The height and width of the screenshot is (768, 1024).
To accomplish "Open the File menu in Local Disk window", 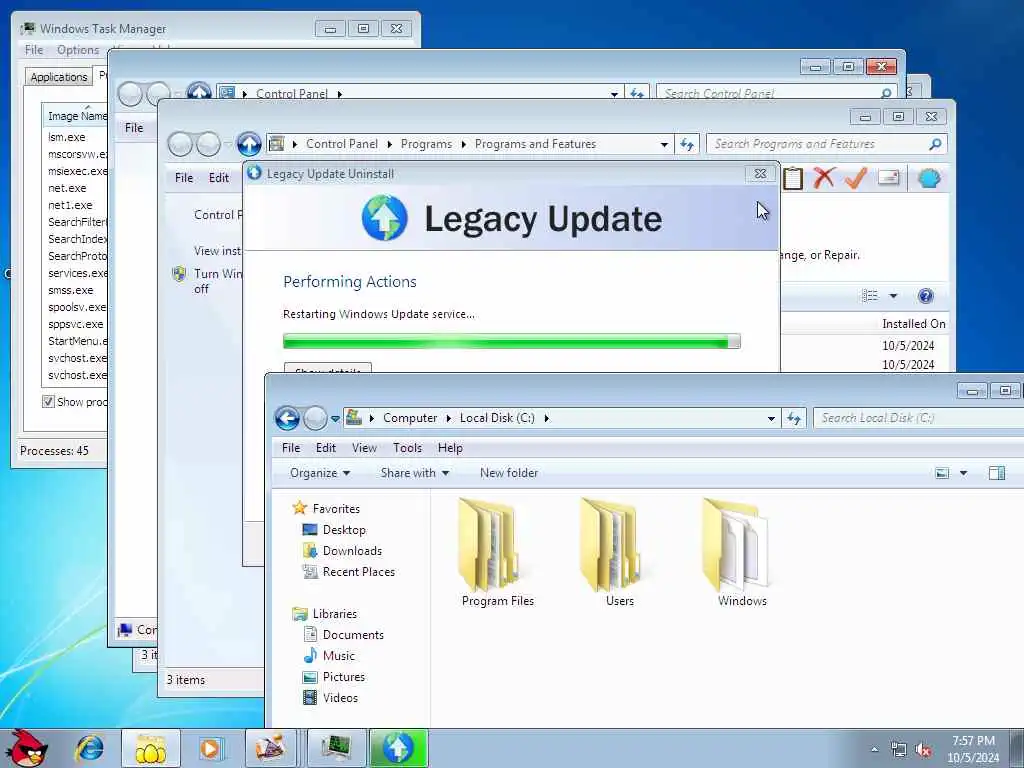I will coord(291,447).
